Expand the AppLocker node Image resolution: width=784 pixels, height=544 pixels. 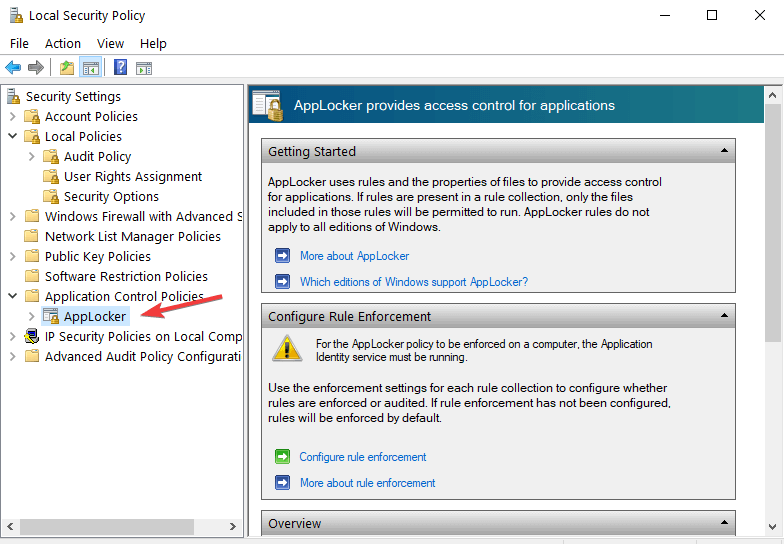coord(32,316)
